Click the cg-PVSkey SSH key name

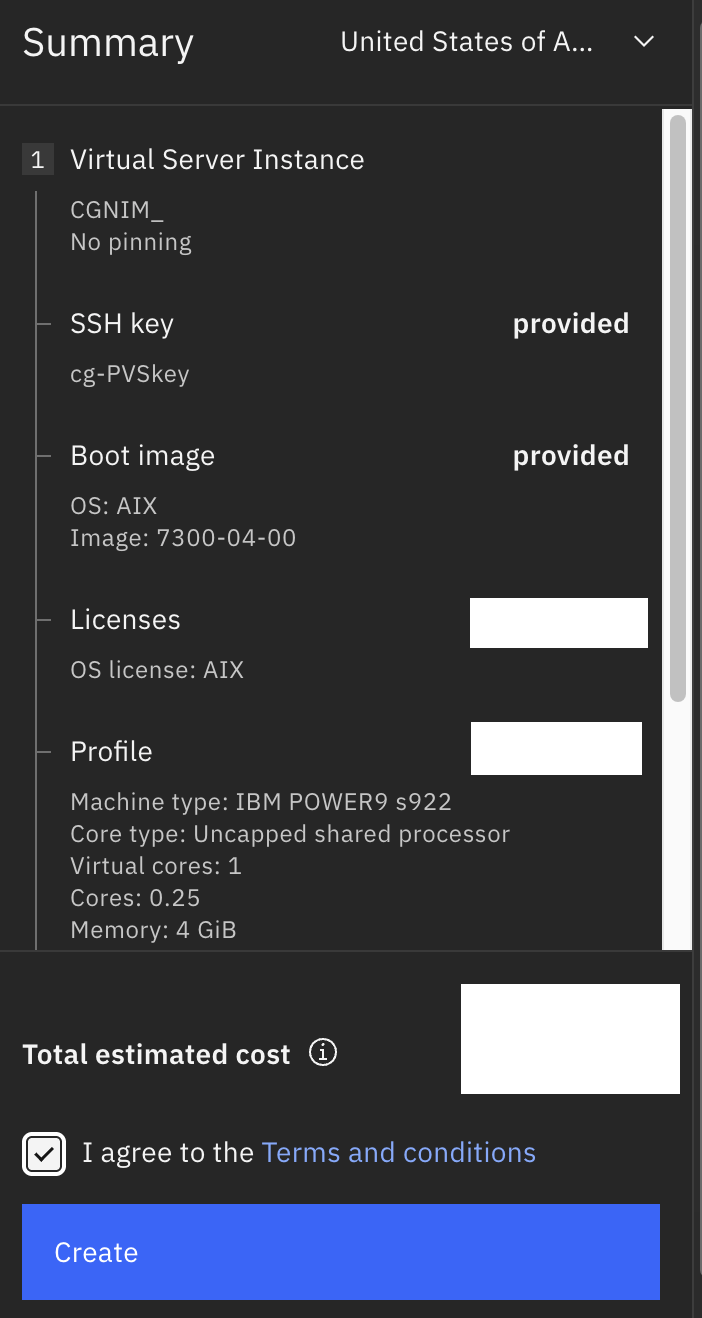coord(130,375)
